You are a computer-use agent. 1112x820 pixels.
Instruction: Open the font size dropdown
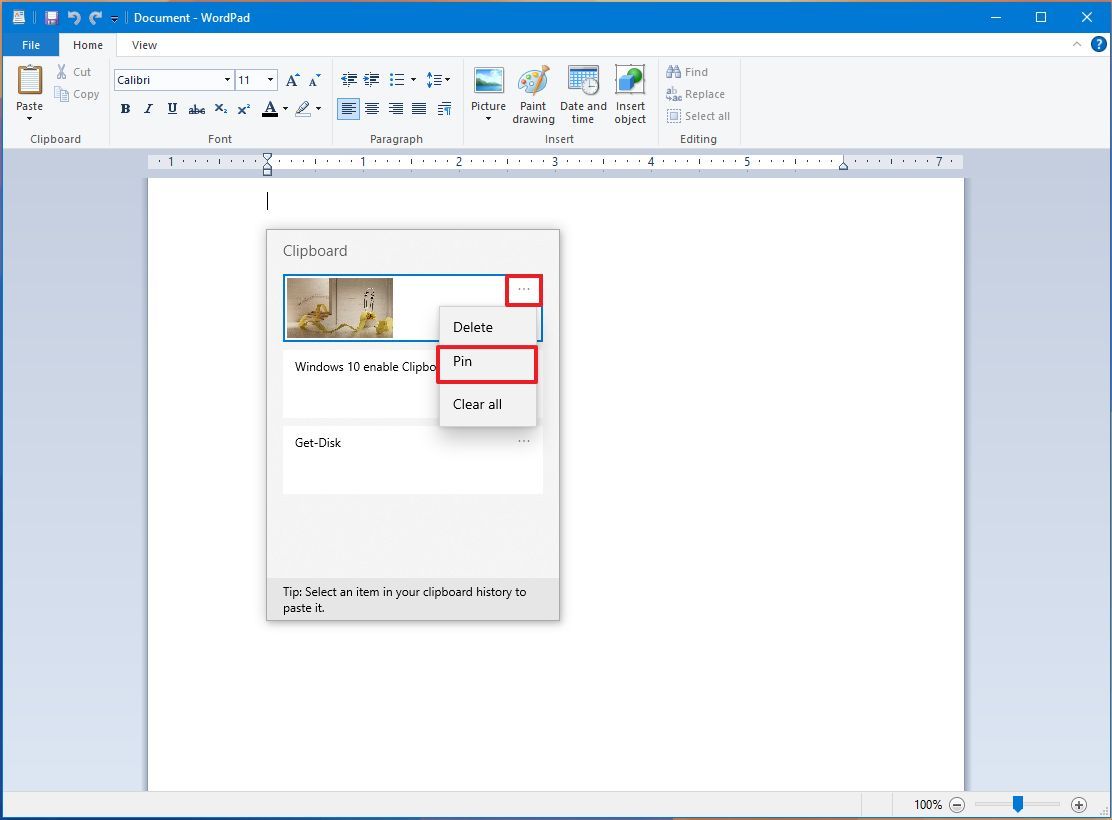[x=269, y=79]
